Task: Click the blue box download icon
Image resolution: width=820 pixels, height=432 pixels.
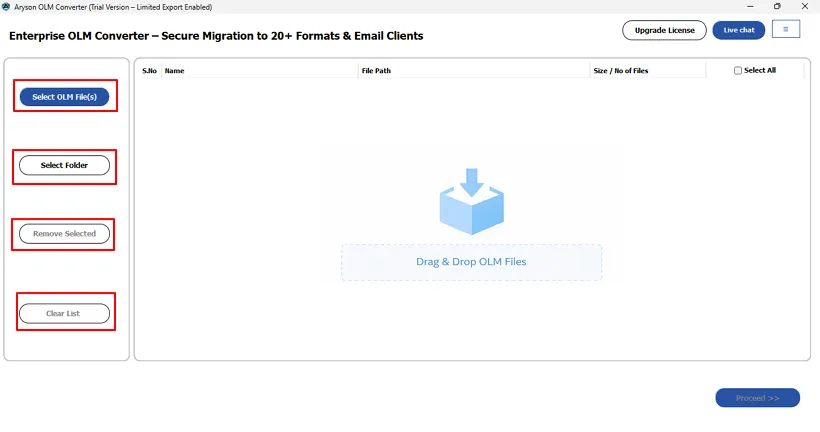Action: point(472,201)
